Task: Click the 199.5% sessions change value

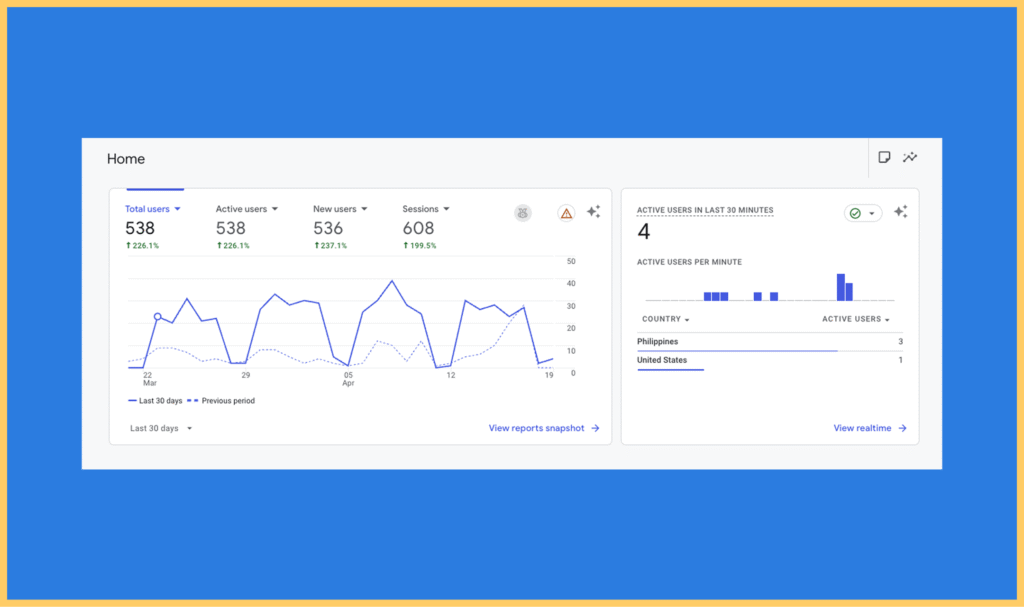Action: click(x=419, y=246)
